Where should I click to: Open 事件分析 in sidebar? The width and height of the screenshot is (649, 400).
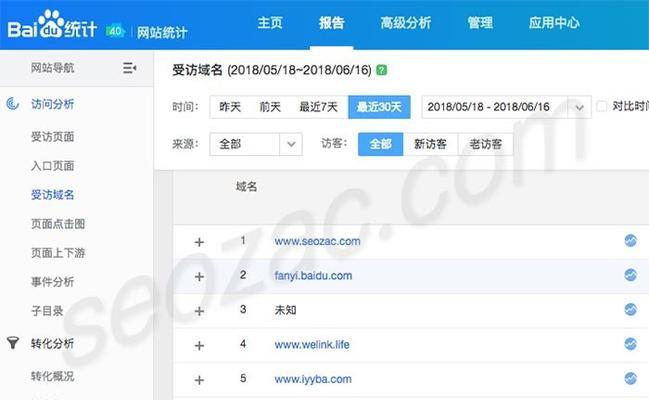[53, 282]
